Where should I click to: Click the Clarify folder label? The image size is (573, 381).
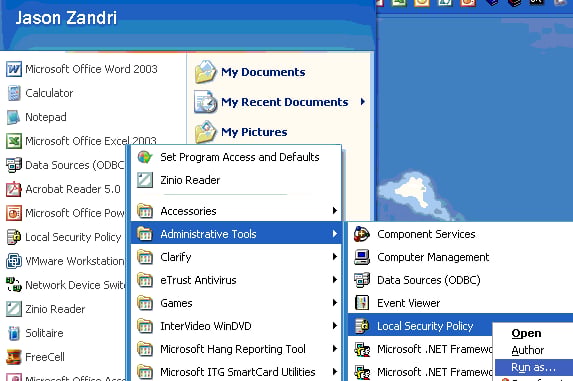tap(176, 257)
